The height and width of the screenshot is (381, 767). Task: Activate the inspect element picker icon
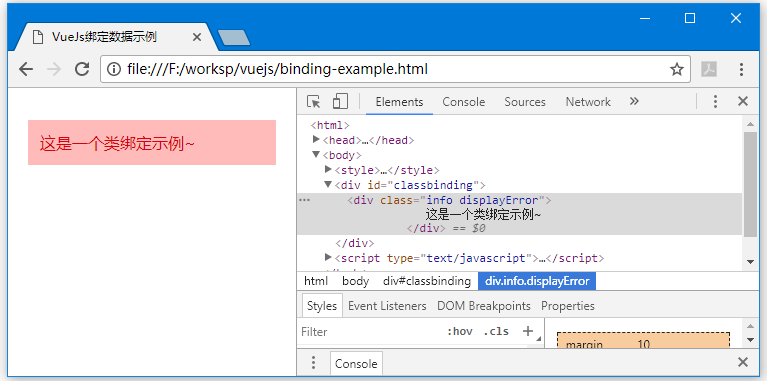click(x=314, y=102)
